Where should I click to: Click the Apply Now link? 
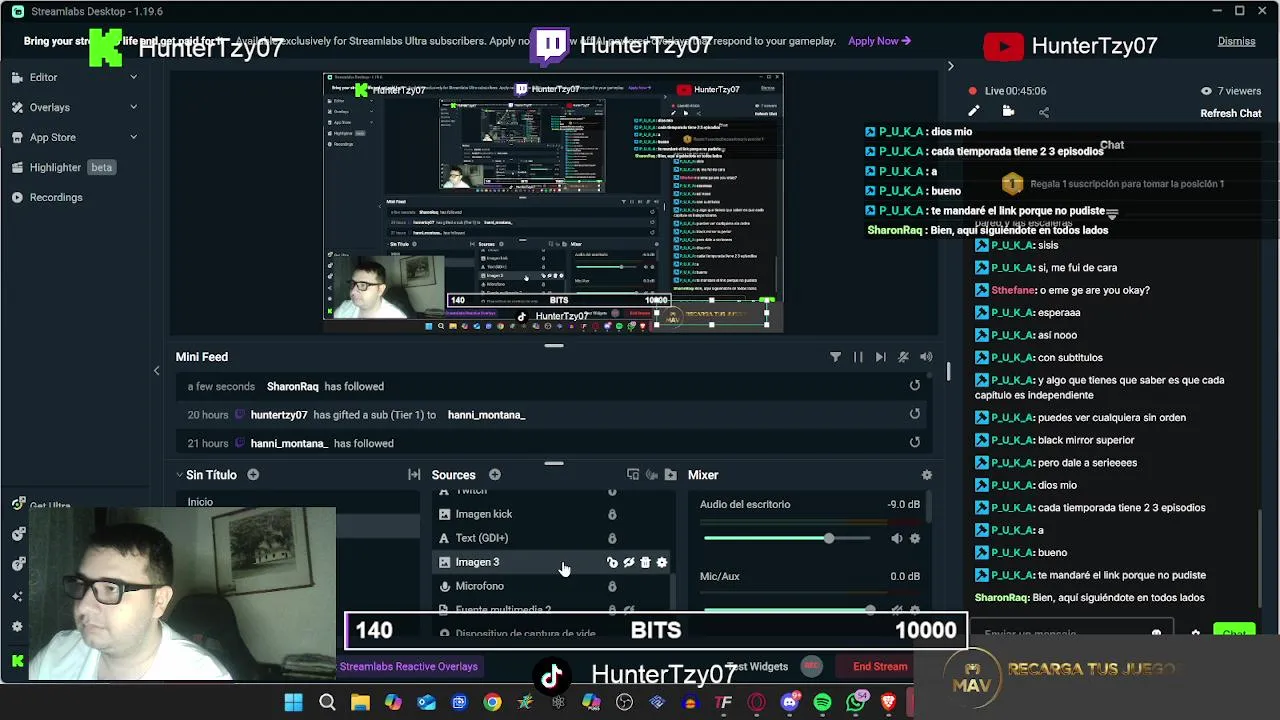[x=879, y=41]
